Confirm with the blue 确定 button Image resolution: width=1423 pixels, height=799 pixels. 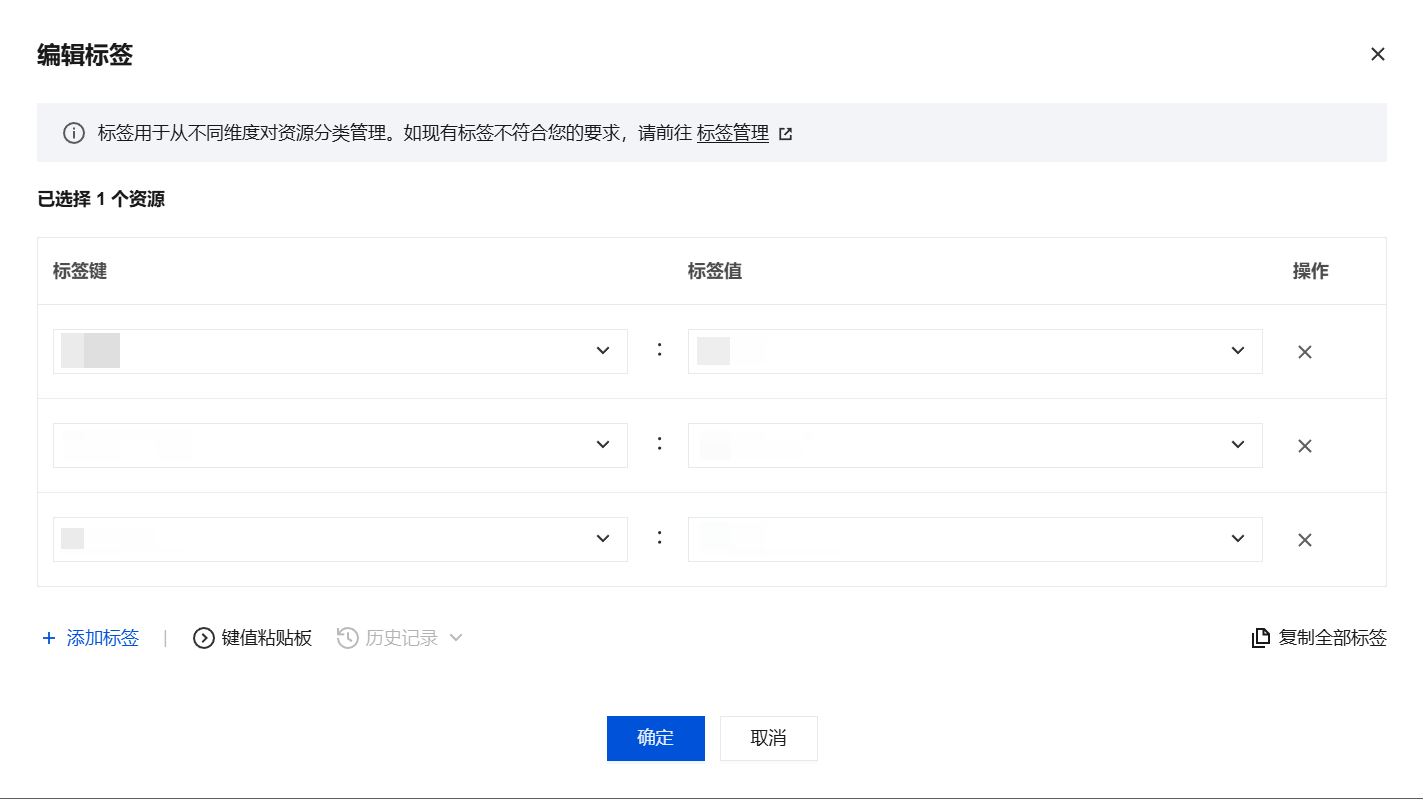655,738
